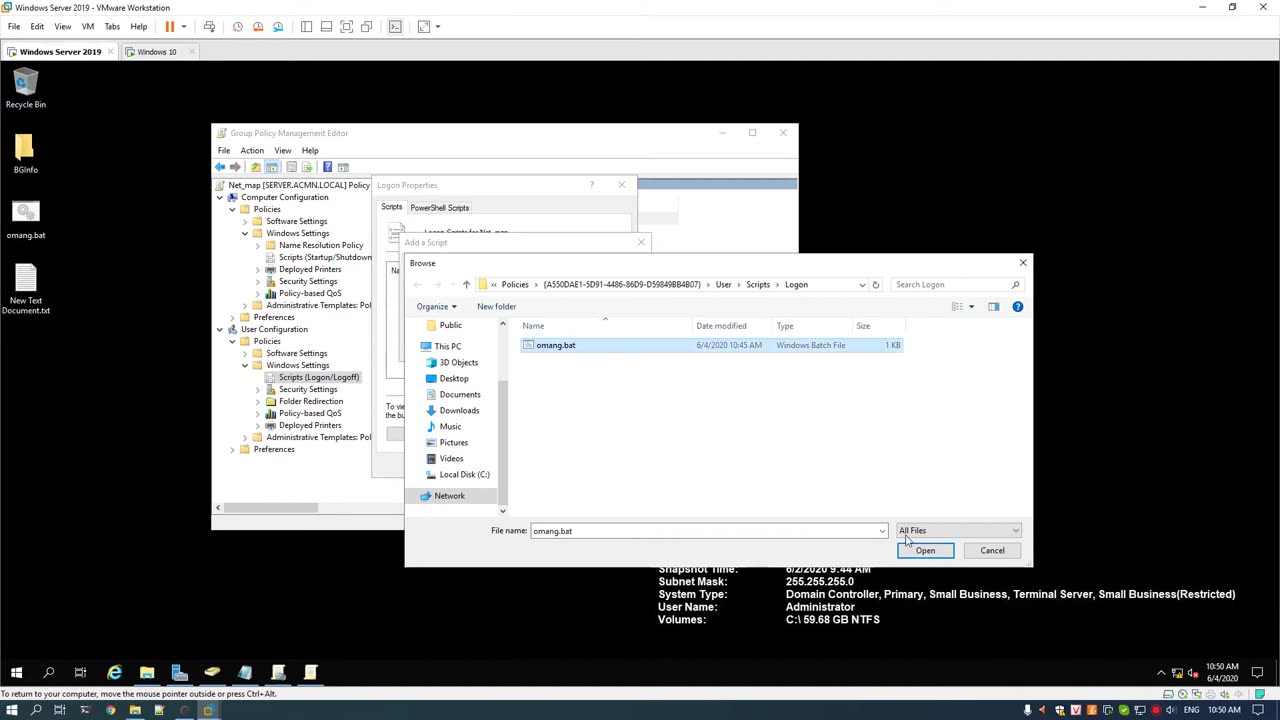
Task: Open guest Windows Start menu
Action: (16, 673)
